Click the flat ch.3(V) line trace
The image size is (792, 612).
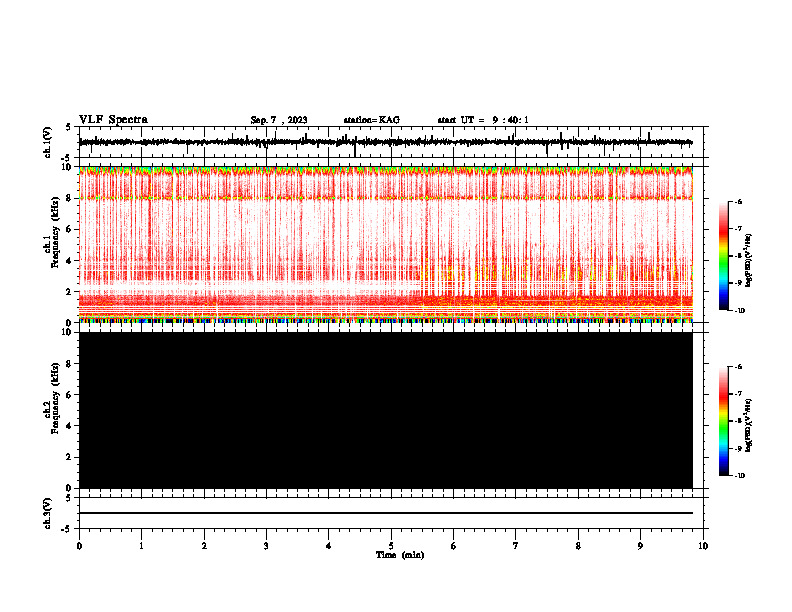386,513
